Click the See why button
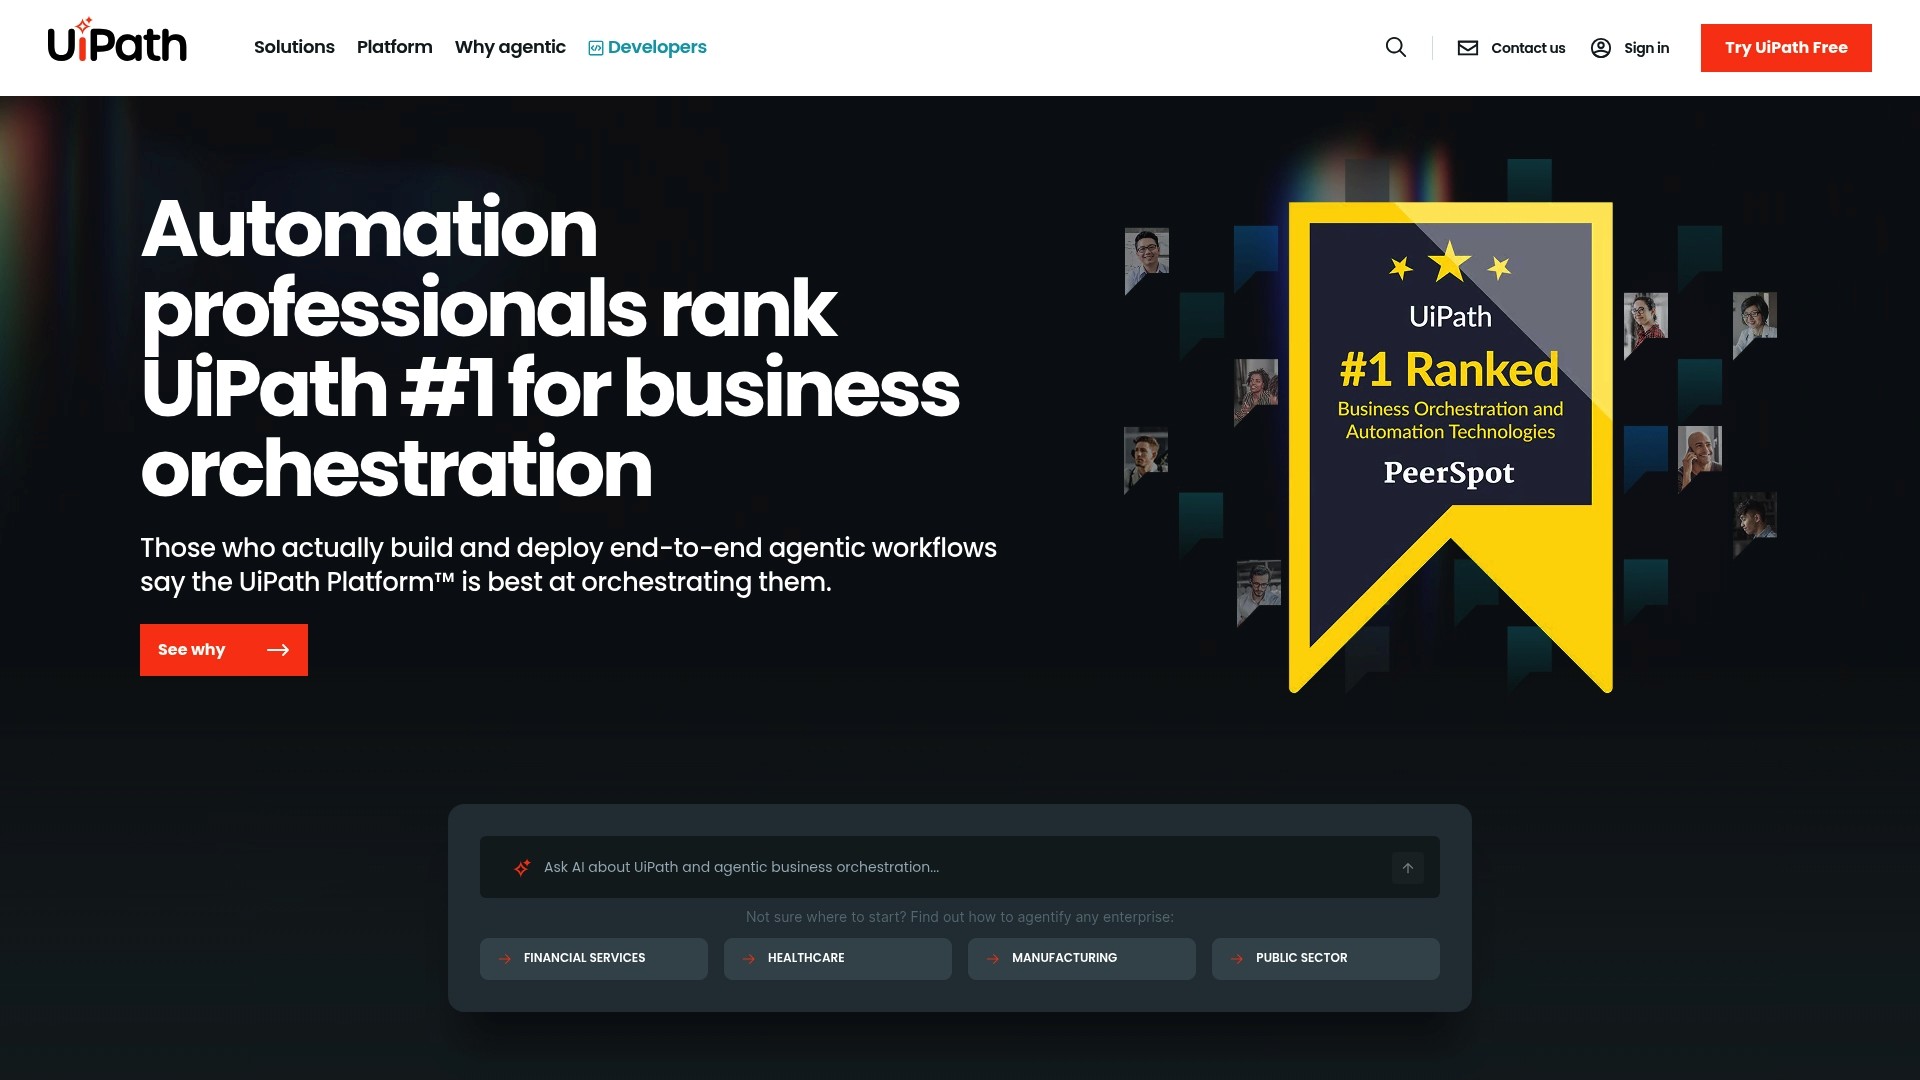Viewport: 1920px width, 1080px height. click(223, 649)
